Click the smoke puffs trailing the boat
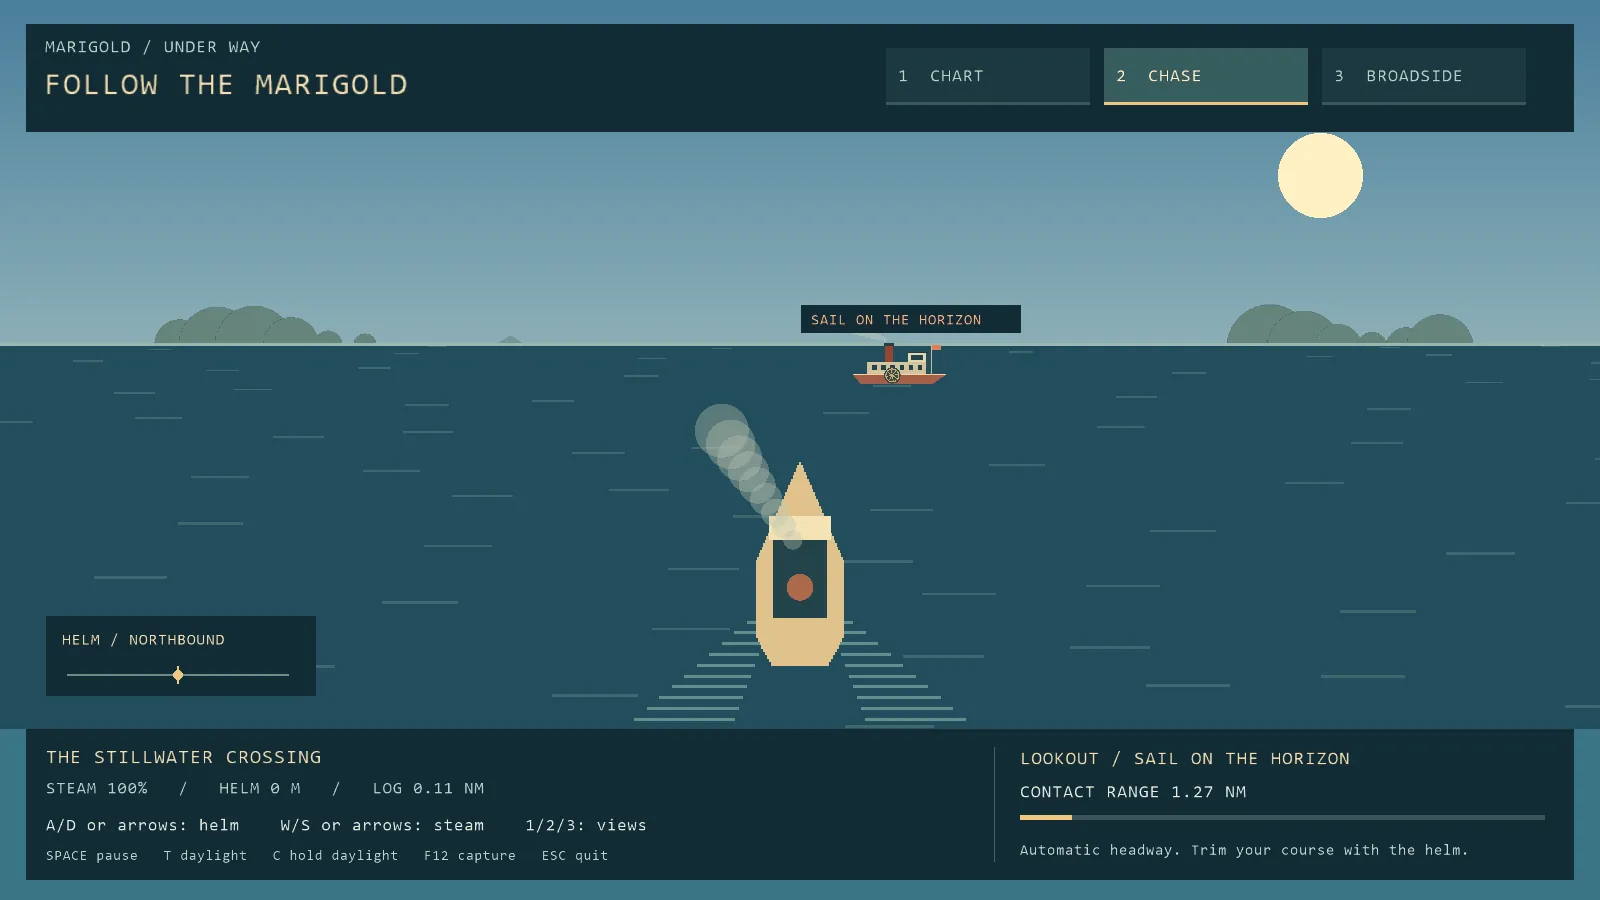 point(748,475)
